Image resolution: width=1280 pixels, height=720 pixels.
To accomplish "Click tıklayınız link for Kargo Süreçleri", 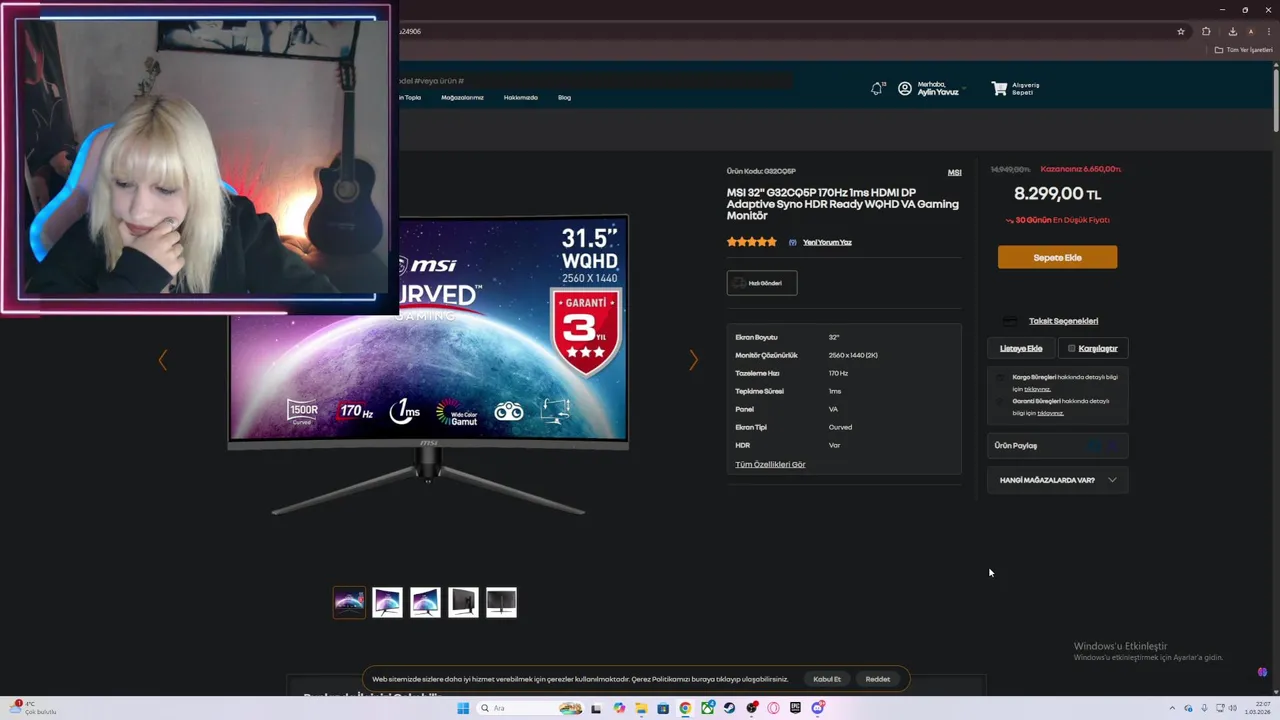I will pyautogui.click(x=1037, y=389).
